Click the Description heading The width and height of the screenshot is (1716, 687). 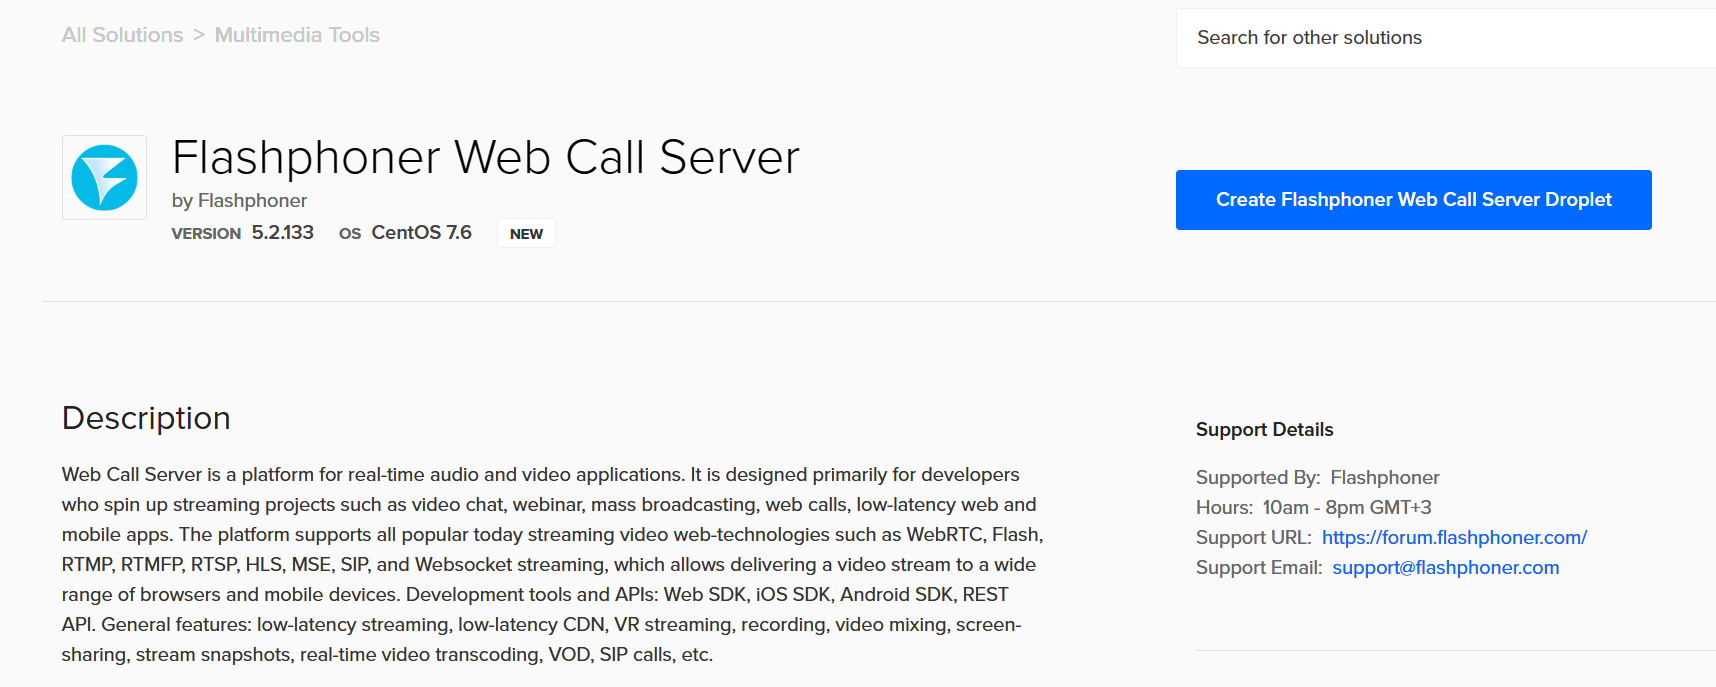coord(146,418)
